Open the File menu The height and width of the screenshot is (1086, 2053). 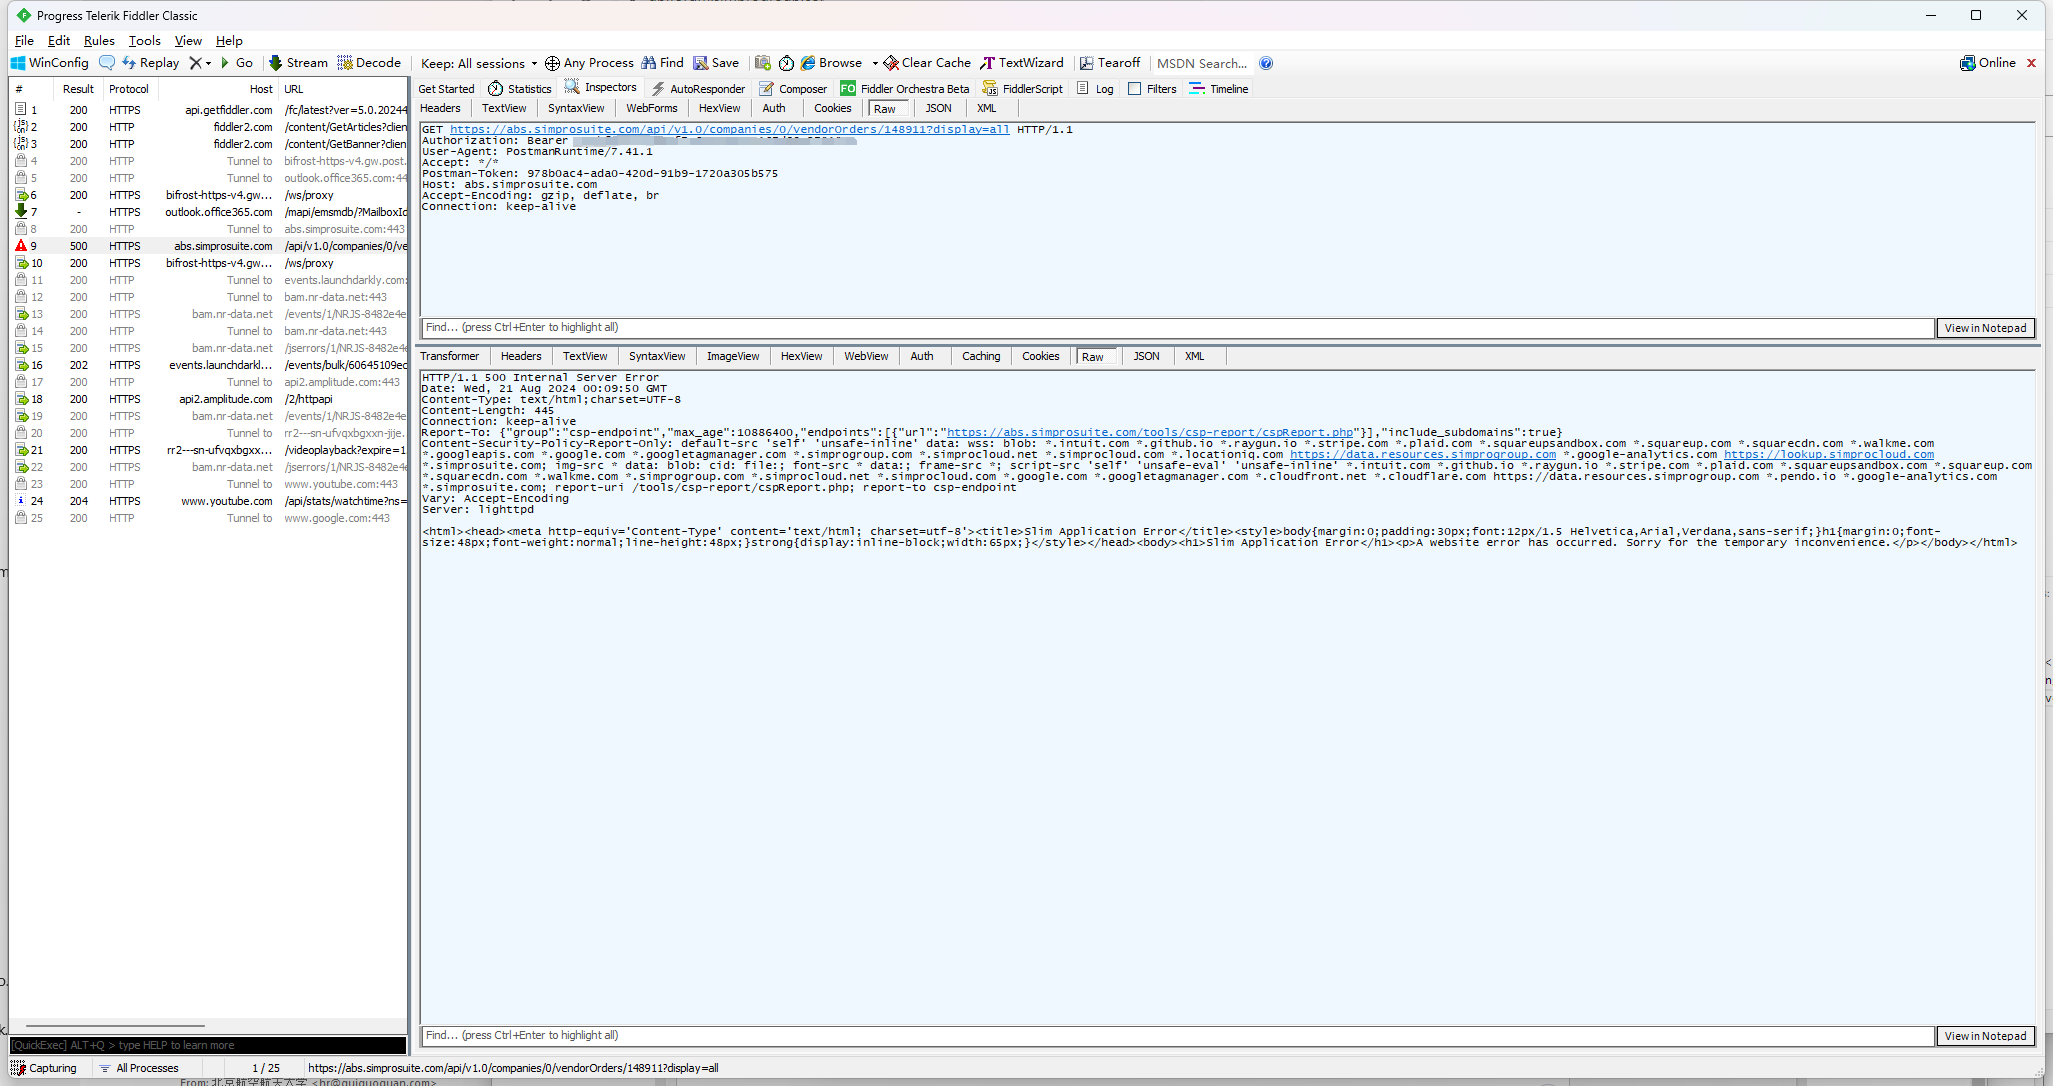(25, 41)
